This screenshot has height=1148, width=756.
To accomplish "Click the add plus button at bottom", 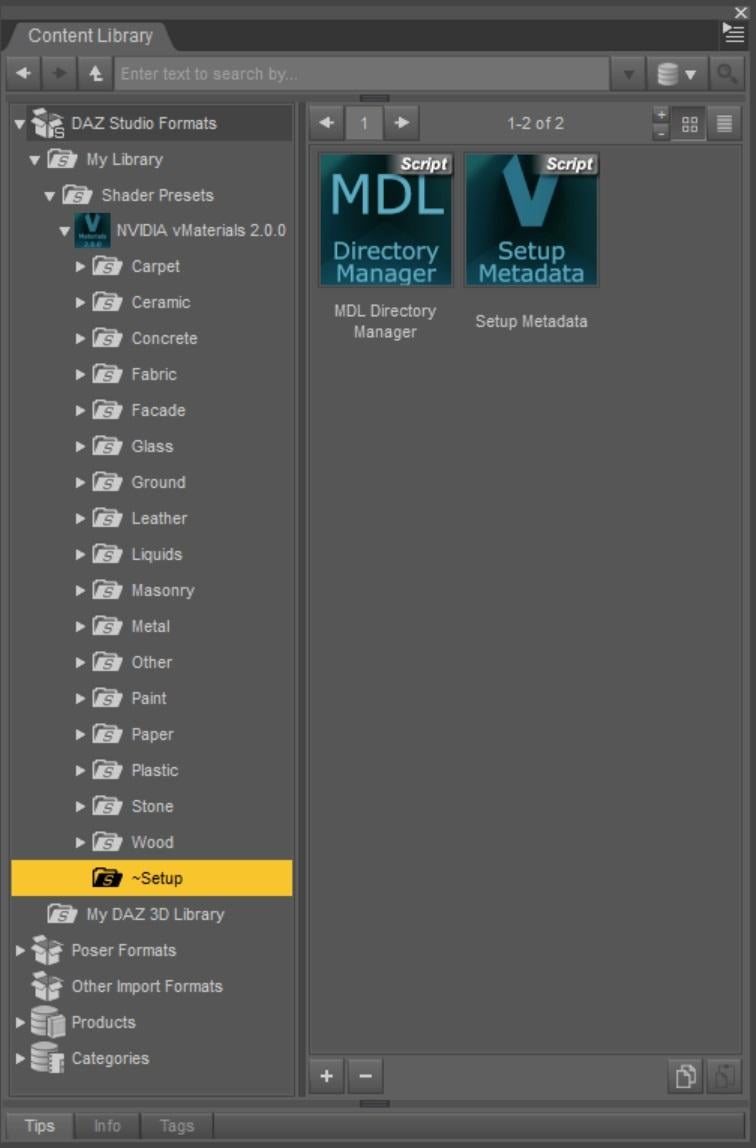I will point(326,1076).
